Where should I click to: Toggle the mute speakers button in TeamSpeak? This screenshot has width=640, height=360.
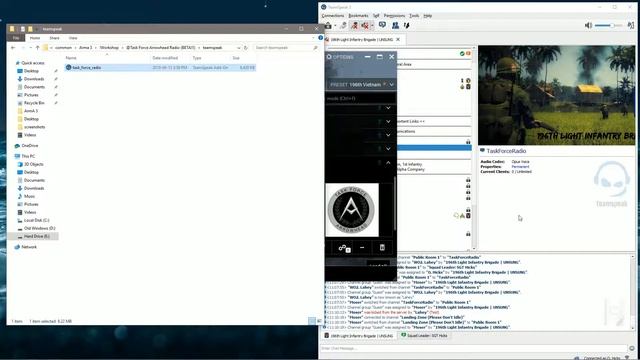click(x=365, y=26)
